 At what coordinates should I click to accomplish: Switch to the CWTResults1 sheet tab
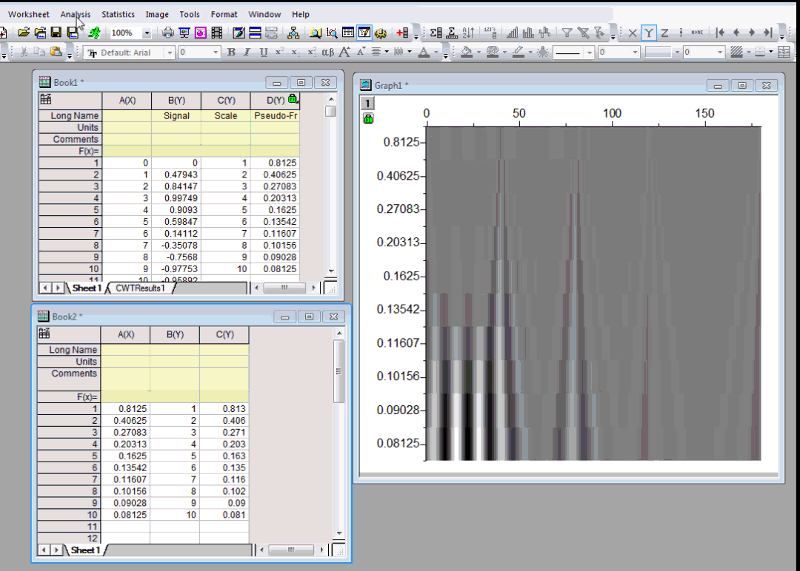click(x=140, y=288)
